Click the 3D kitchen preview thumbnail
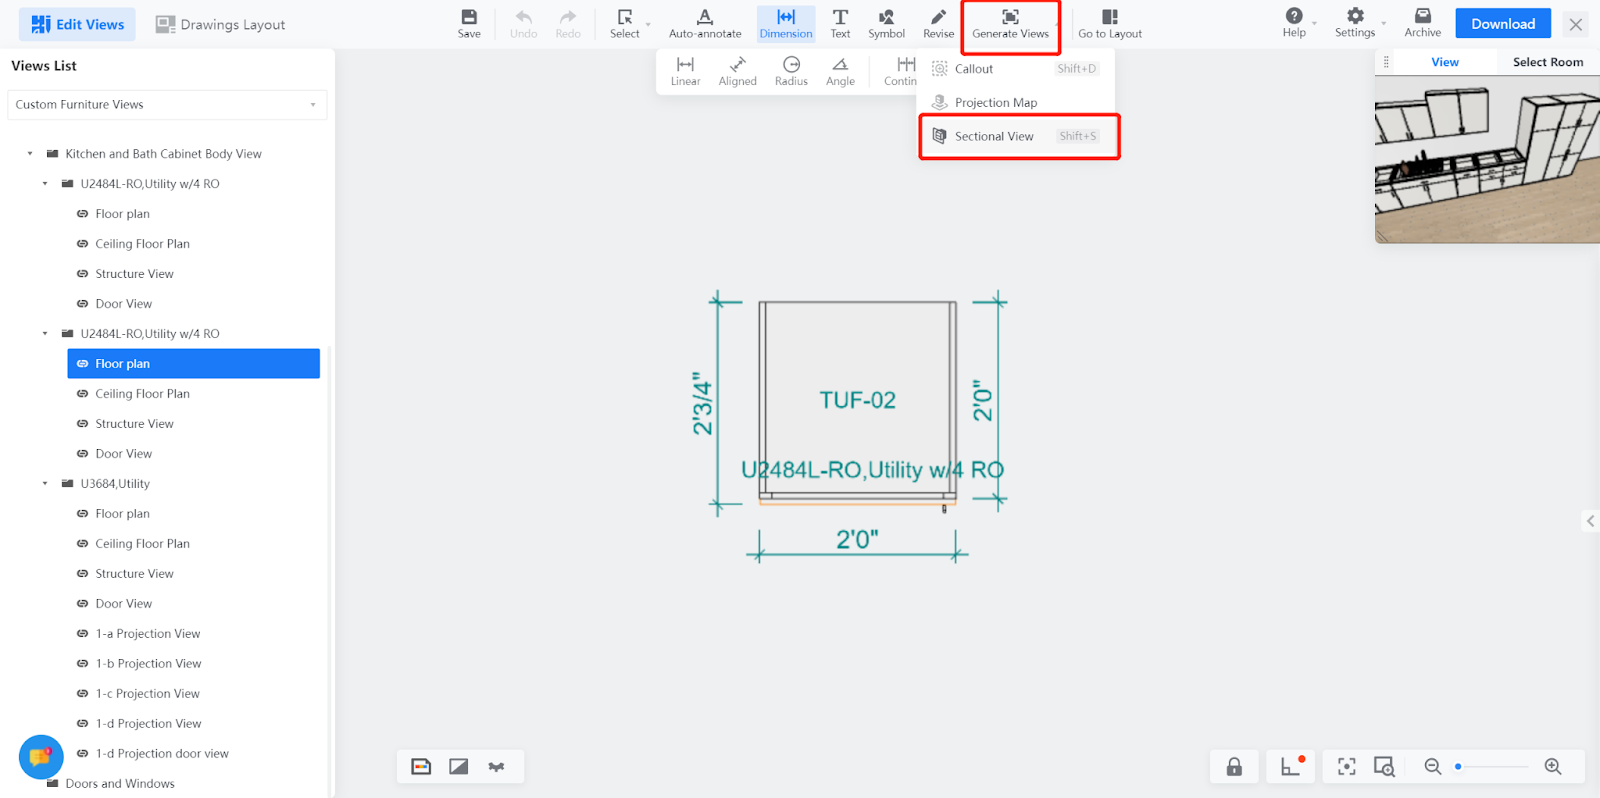1600x798 pixels. tap(1487, 160)
